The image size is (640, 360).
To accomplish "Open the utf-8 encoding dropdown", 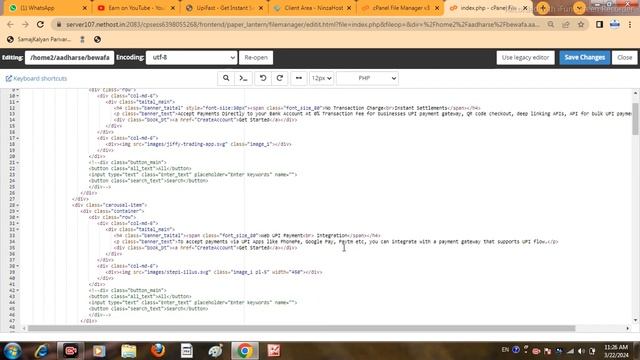I will click(x=191, y=58).
